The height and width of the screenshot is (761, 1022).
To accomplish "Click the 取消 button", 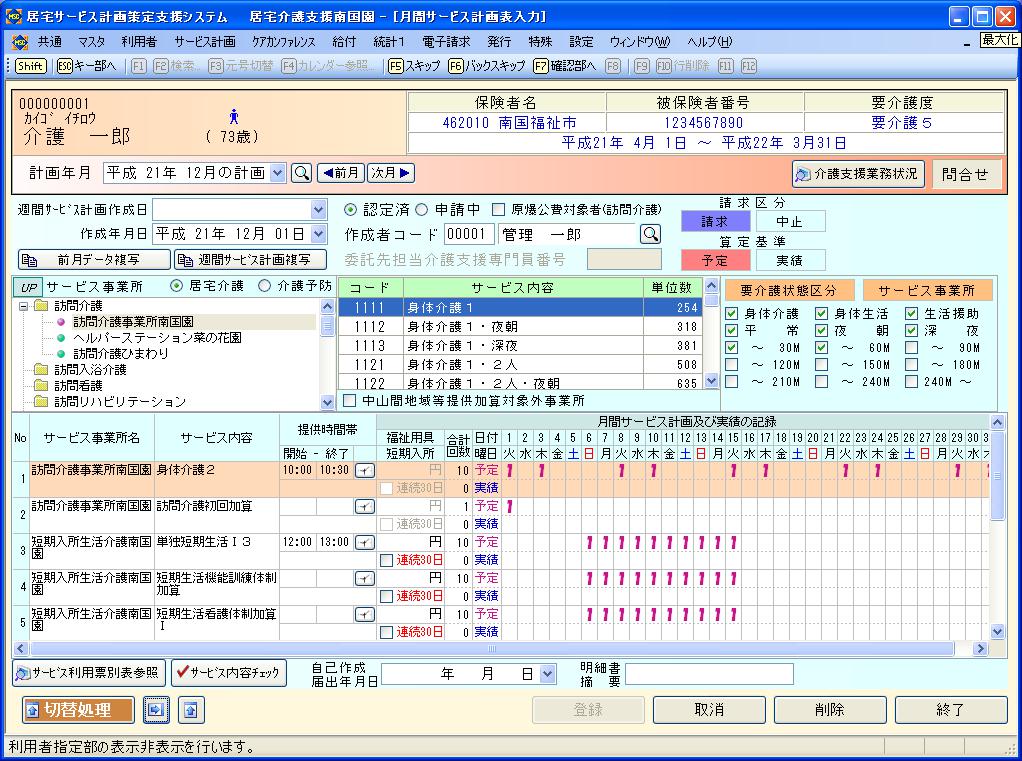I will click(709, 710).
